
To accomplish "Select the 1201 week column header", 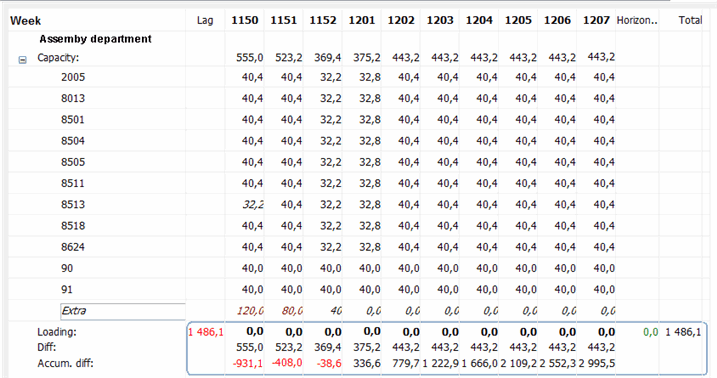I will (362, 20).
